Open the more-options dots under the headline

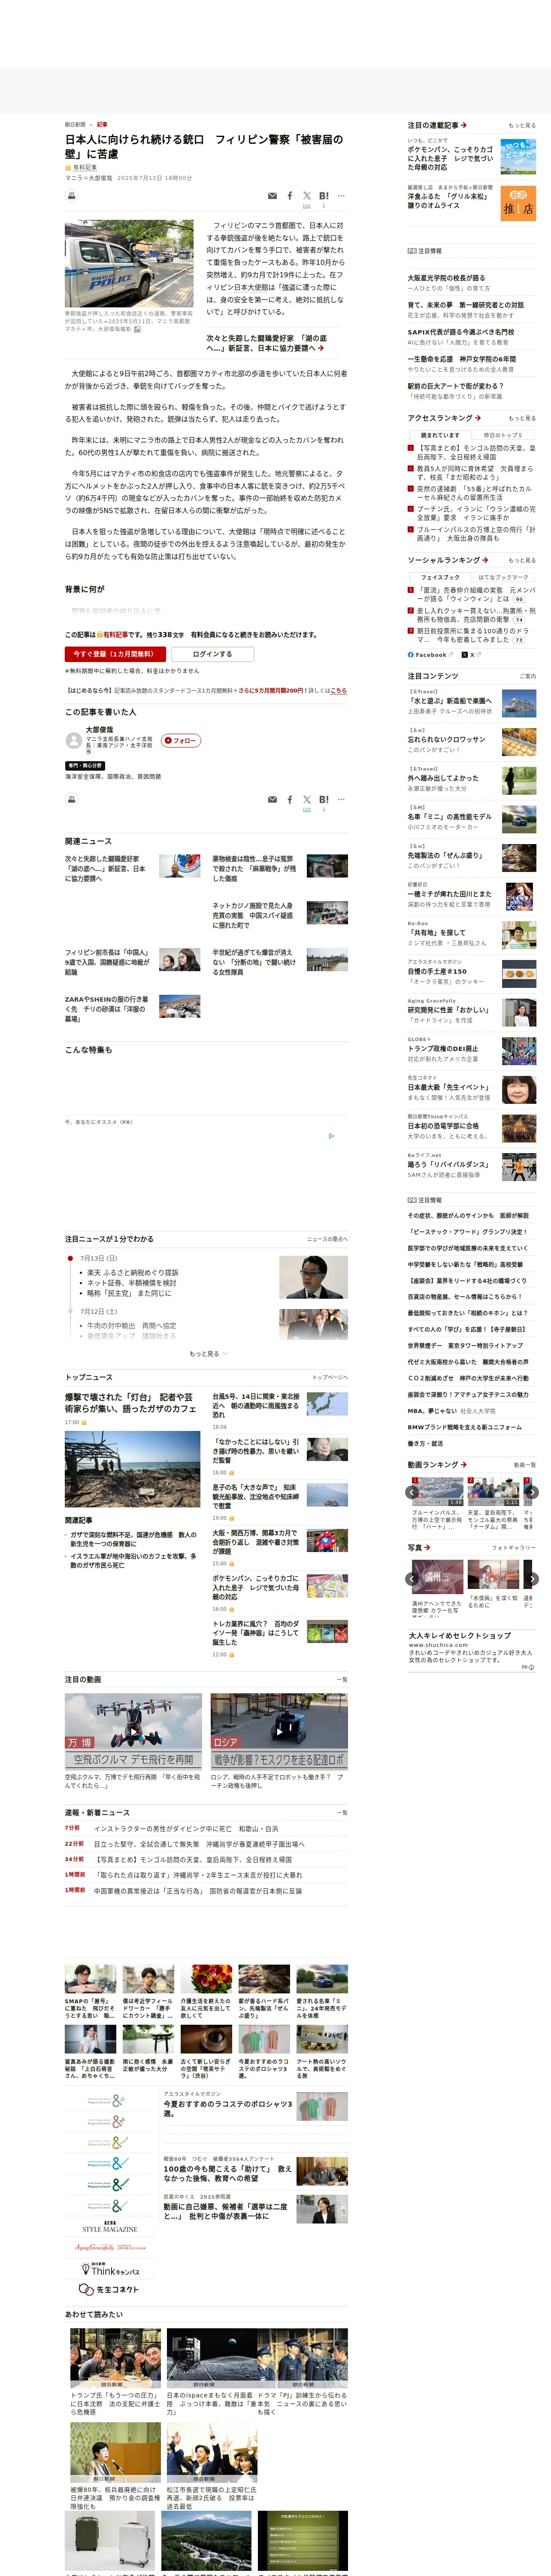tap(341, 196)
